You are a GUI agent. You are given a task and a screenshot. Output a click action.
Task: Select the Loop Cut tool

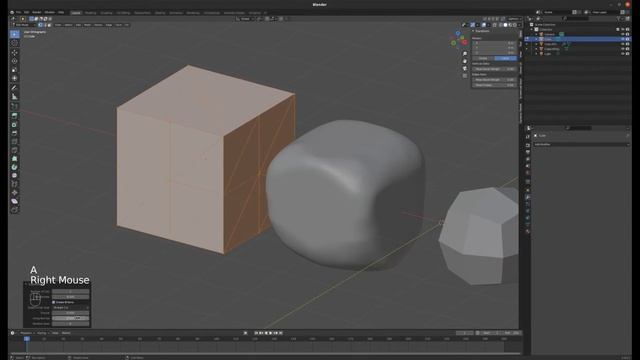point(14,142)
